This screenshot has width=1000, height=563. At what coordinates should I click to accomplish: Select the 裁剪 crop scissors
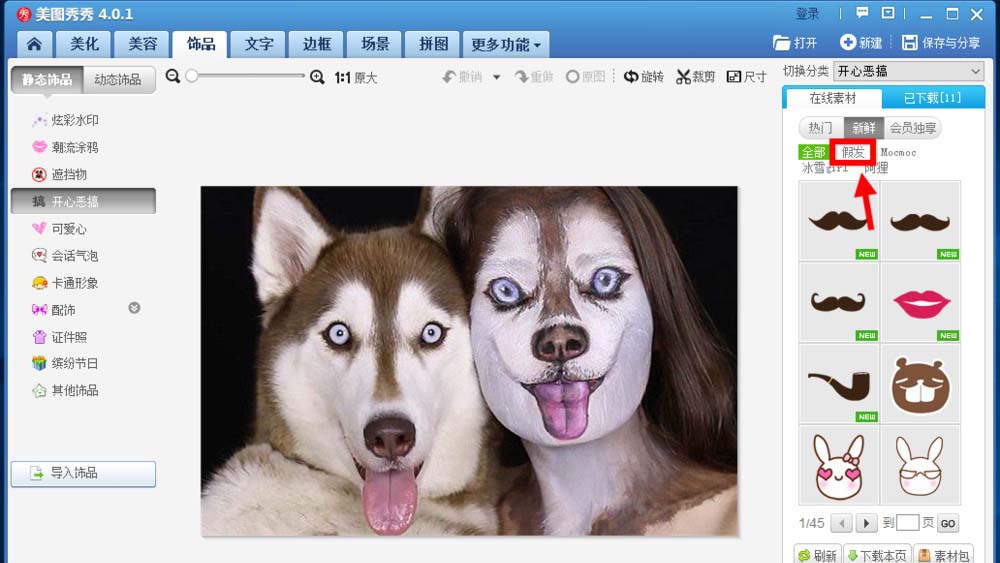coord(695,77)
